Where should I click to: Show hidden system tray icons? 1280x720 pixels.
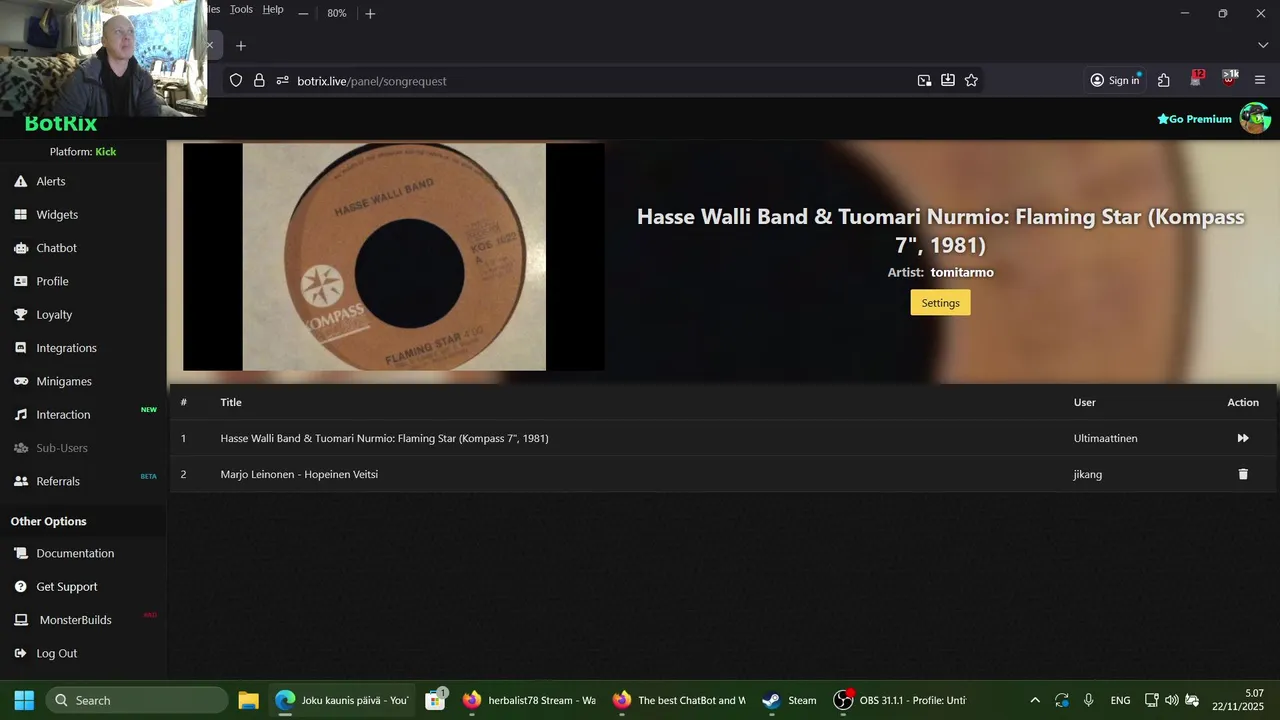coord(1035,700)
